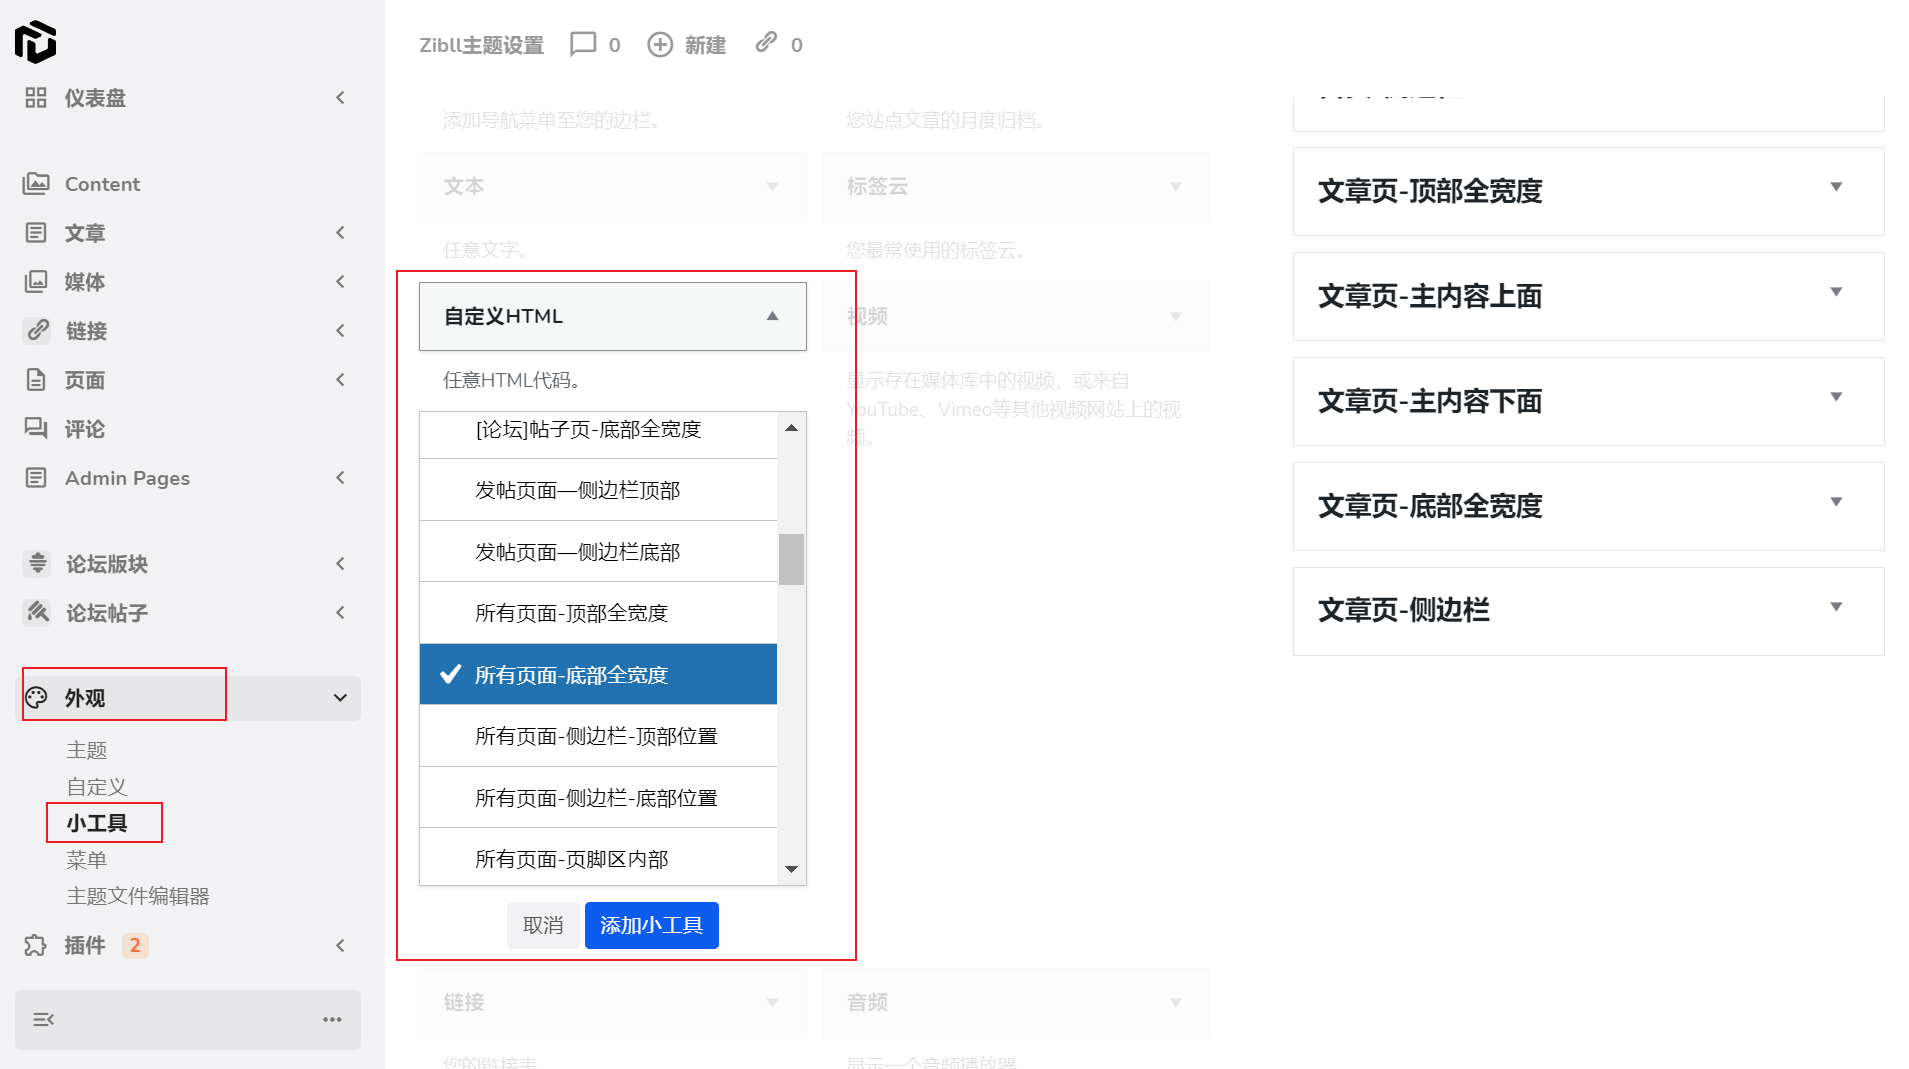This screenshot has height=1069, width=1909.
Task: Collapse the 外观 sidebar menu
Action: click(x=340, y=698)
